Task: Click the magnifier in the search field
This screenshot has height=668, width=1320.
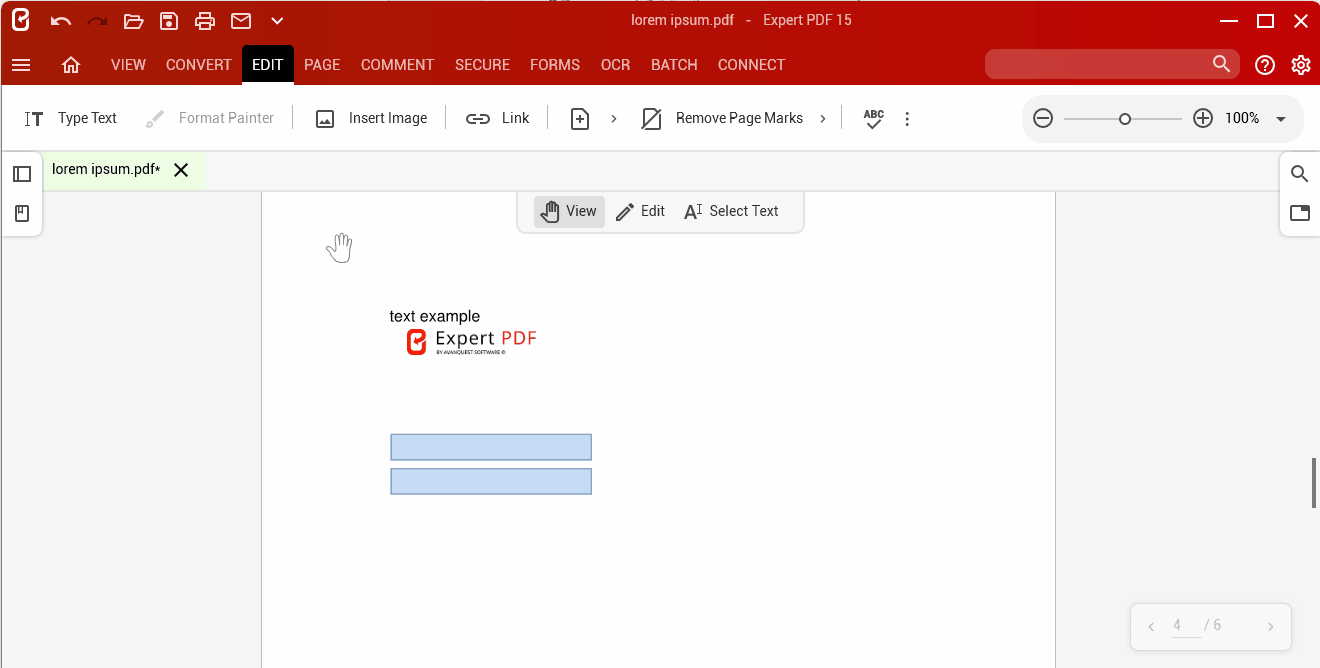Action: point(1221,64)
